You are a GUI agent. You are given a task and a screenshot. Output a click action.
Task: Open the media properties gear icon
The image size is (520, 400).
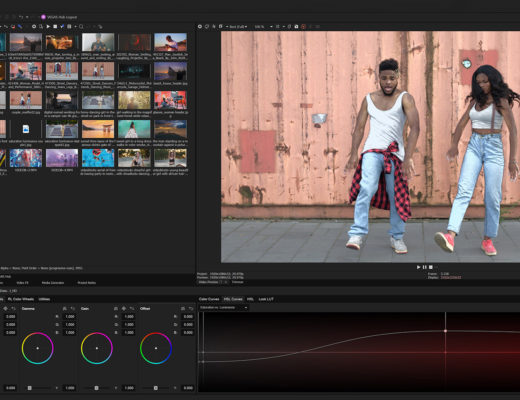[34, 26]
